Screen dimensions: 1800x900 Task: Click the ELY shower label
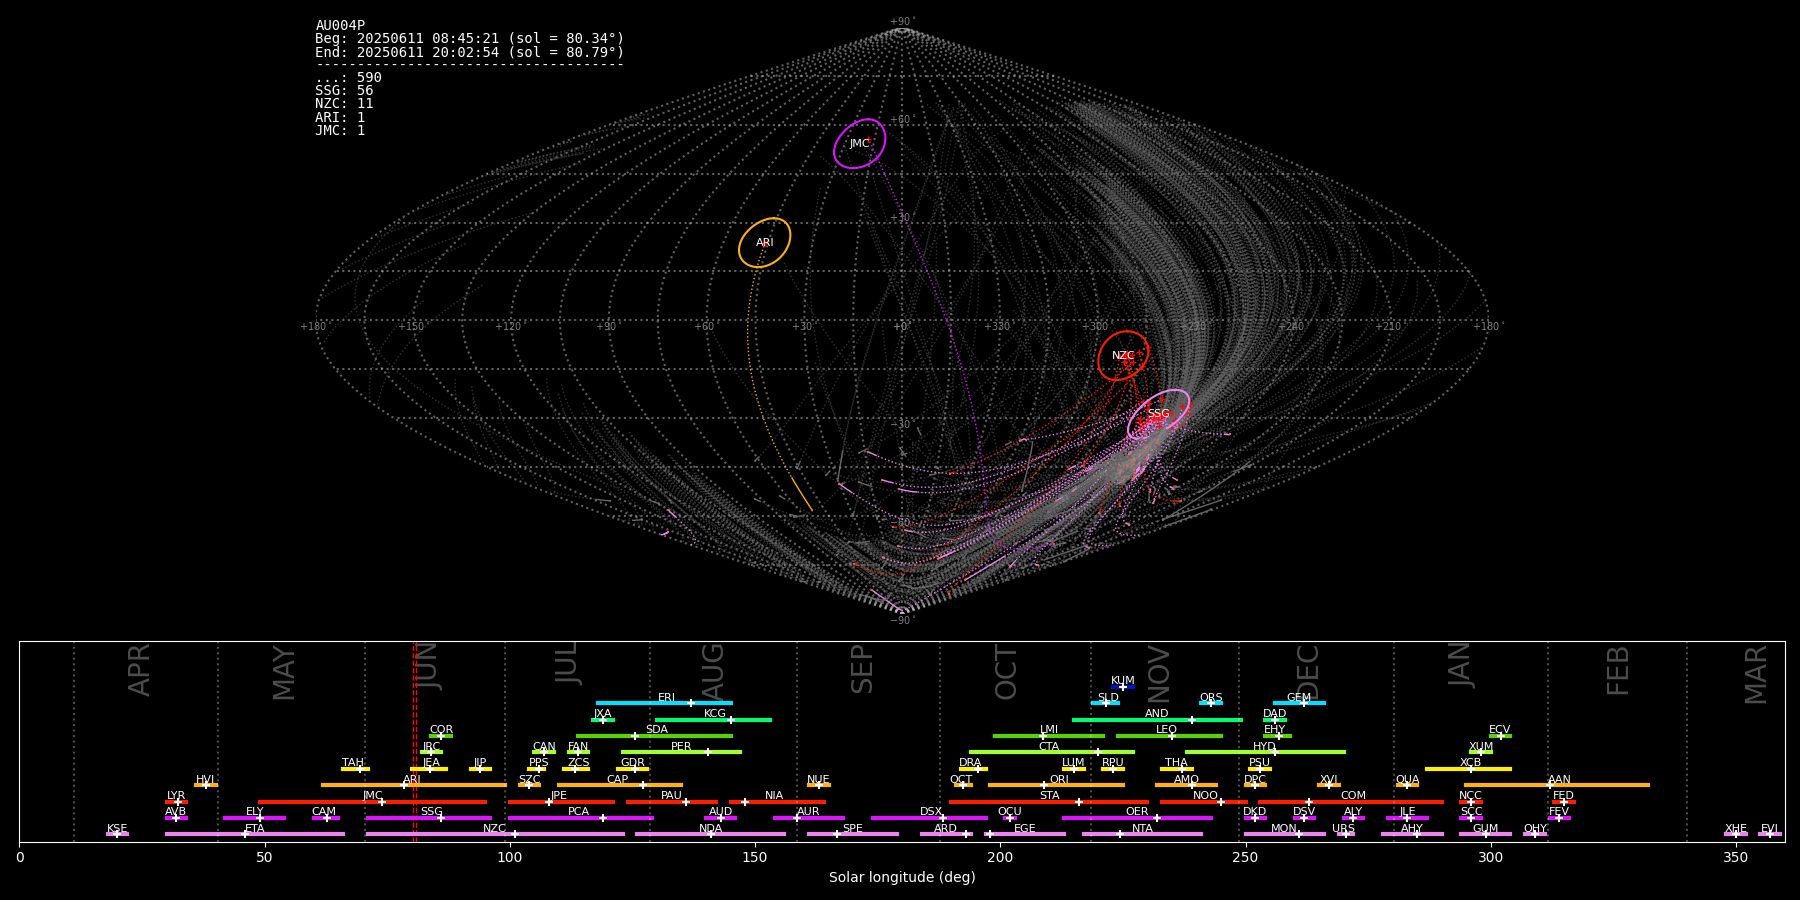coord(254,812)
